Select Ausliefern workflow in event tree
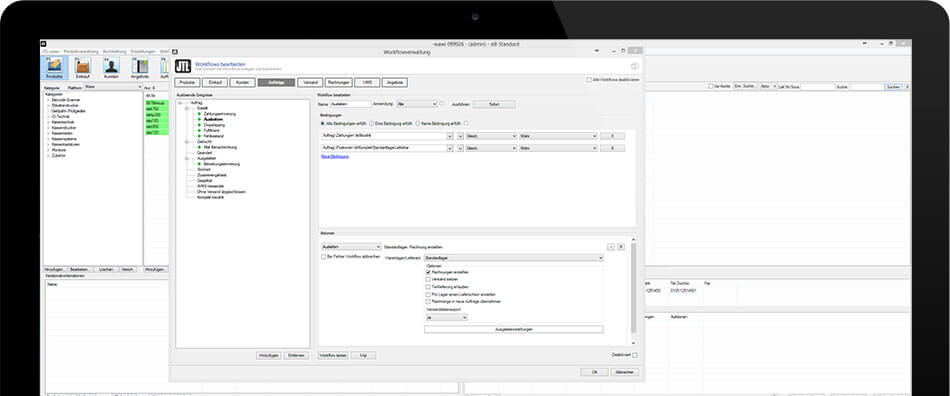This screenshot has width=950, height=396. point(214,119)
